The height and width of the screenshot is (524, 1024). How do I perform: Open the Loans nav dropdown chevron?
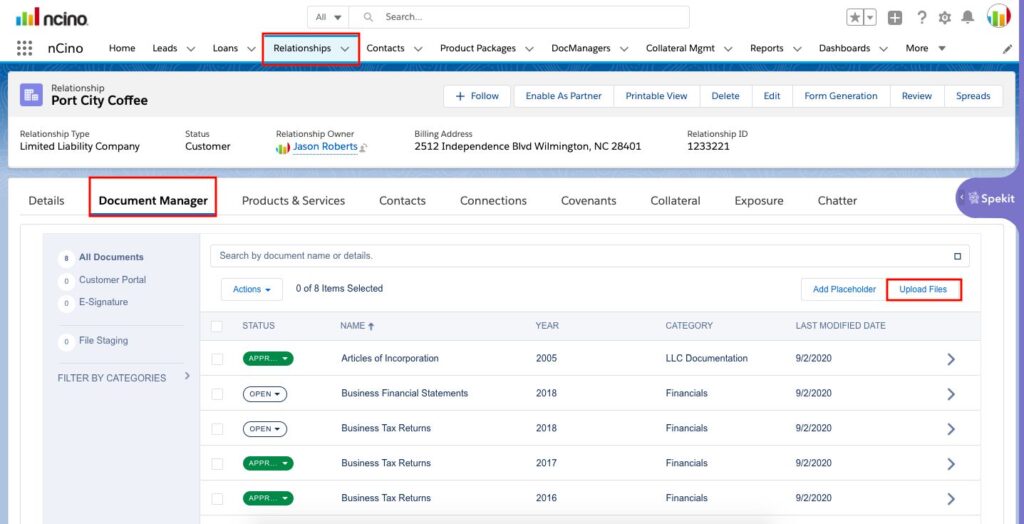coord(251,48)
